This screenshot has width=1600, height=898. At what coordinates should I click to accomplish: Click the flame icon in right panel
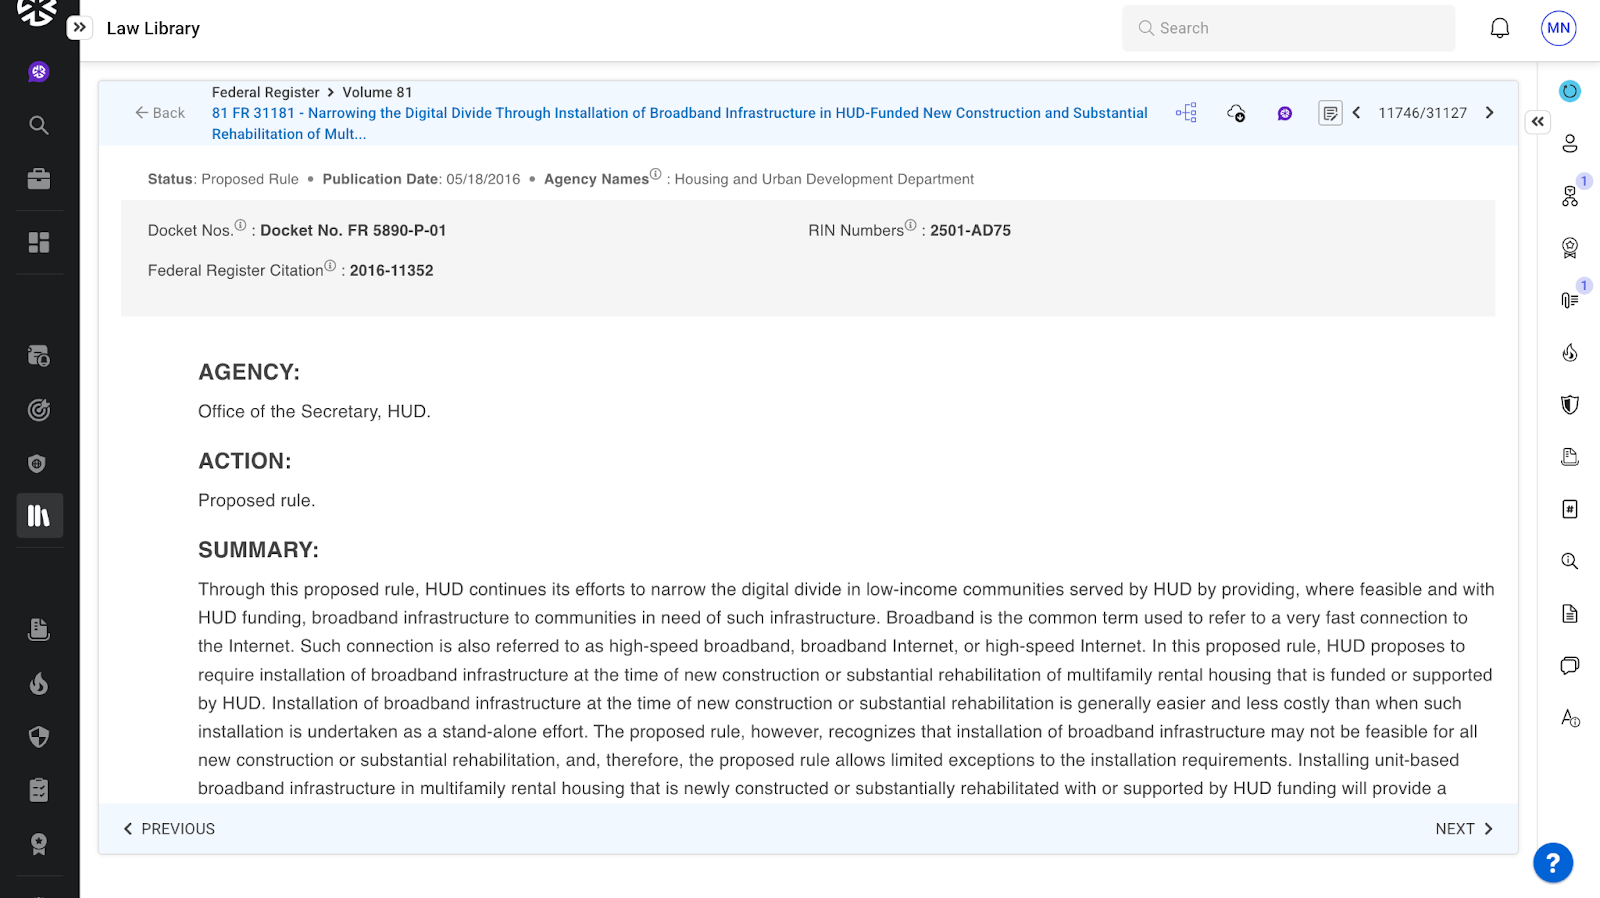[1569, 352]
